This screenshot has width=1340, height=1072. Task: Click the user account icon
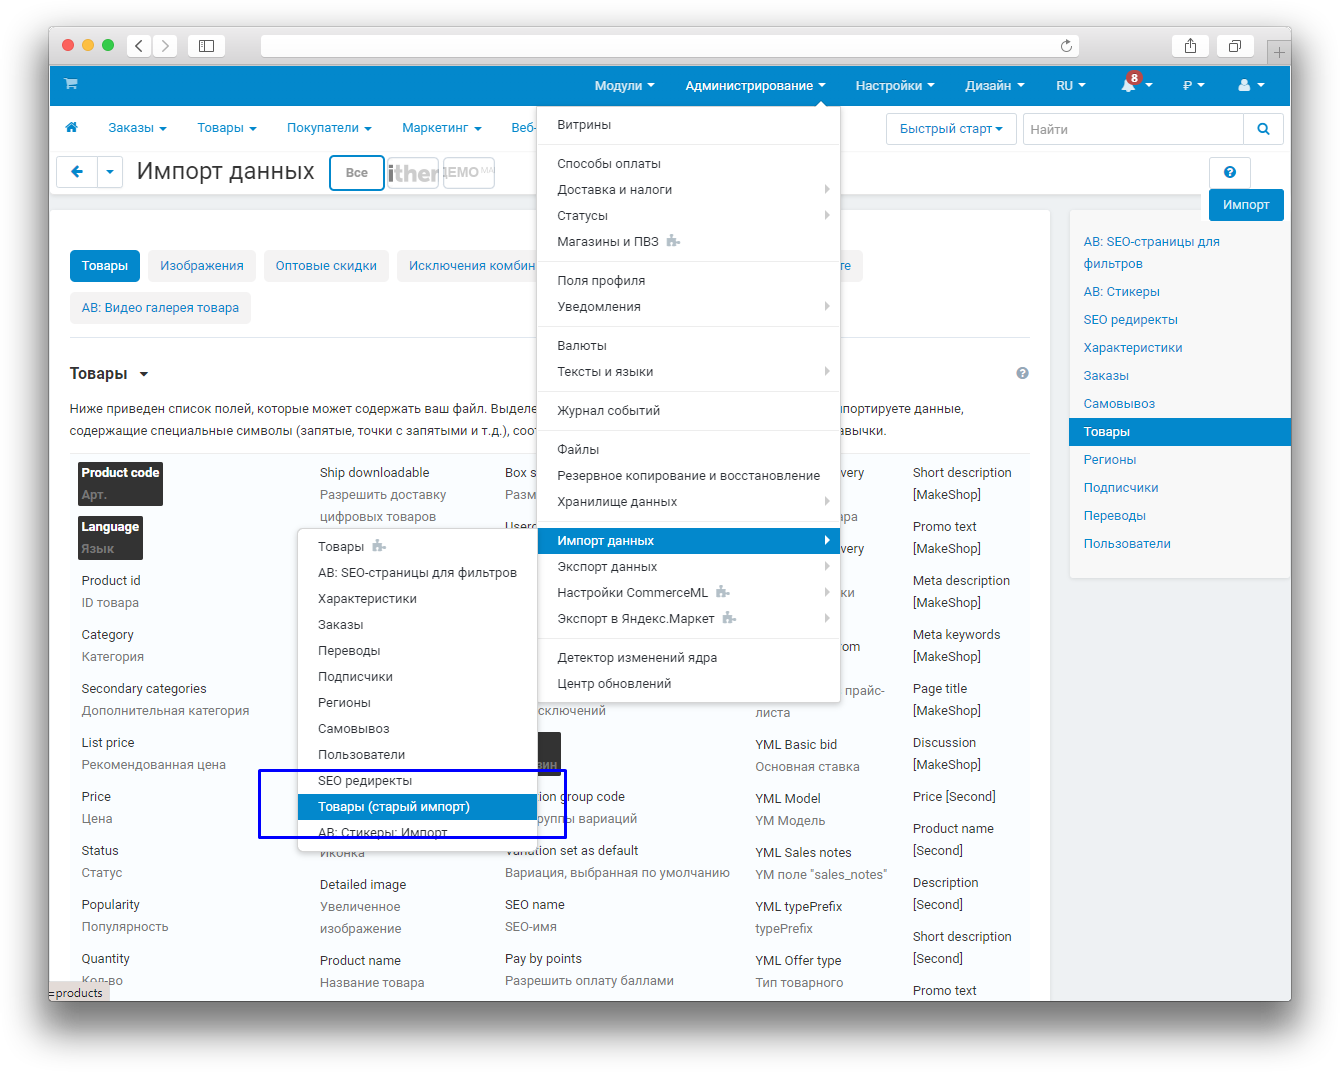[1245, 86]
